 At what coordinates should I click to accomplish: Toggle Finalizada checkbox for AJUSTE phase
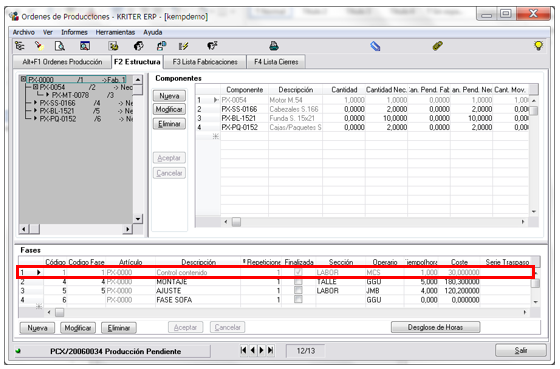coord(298,290)
